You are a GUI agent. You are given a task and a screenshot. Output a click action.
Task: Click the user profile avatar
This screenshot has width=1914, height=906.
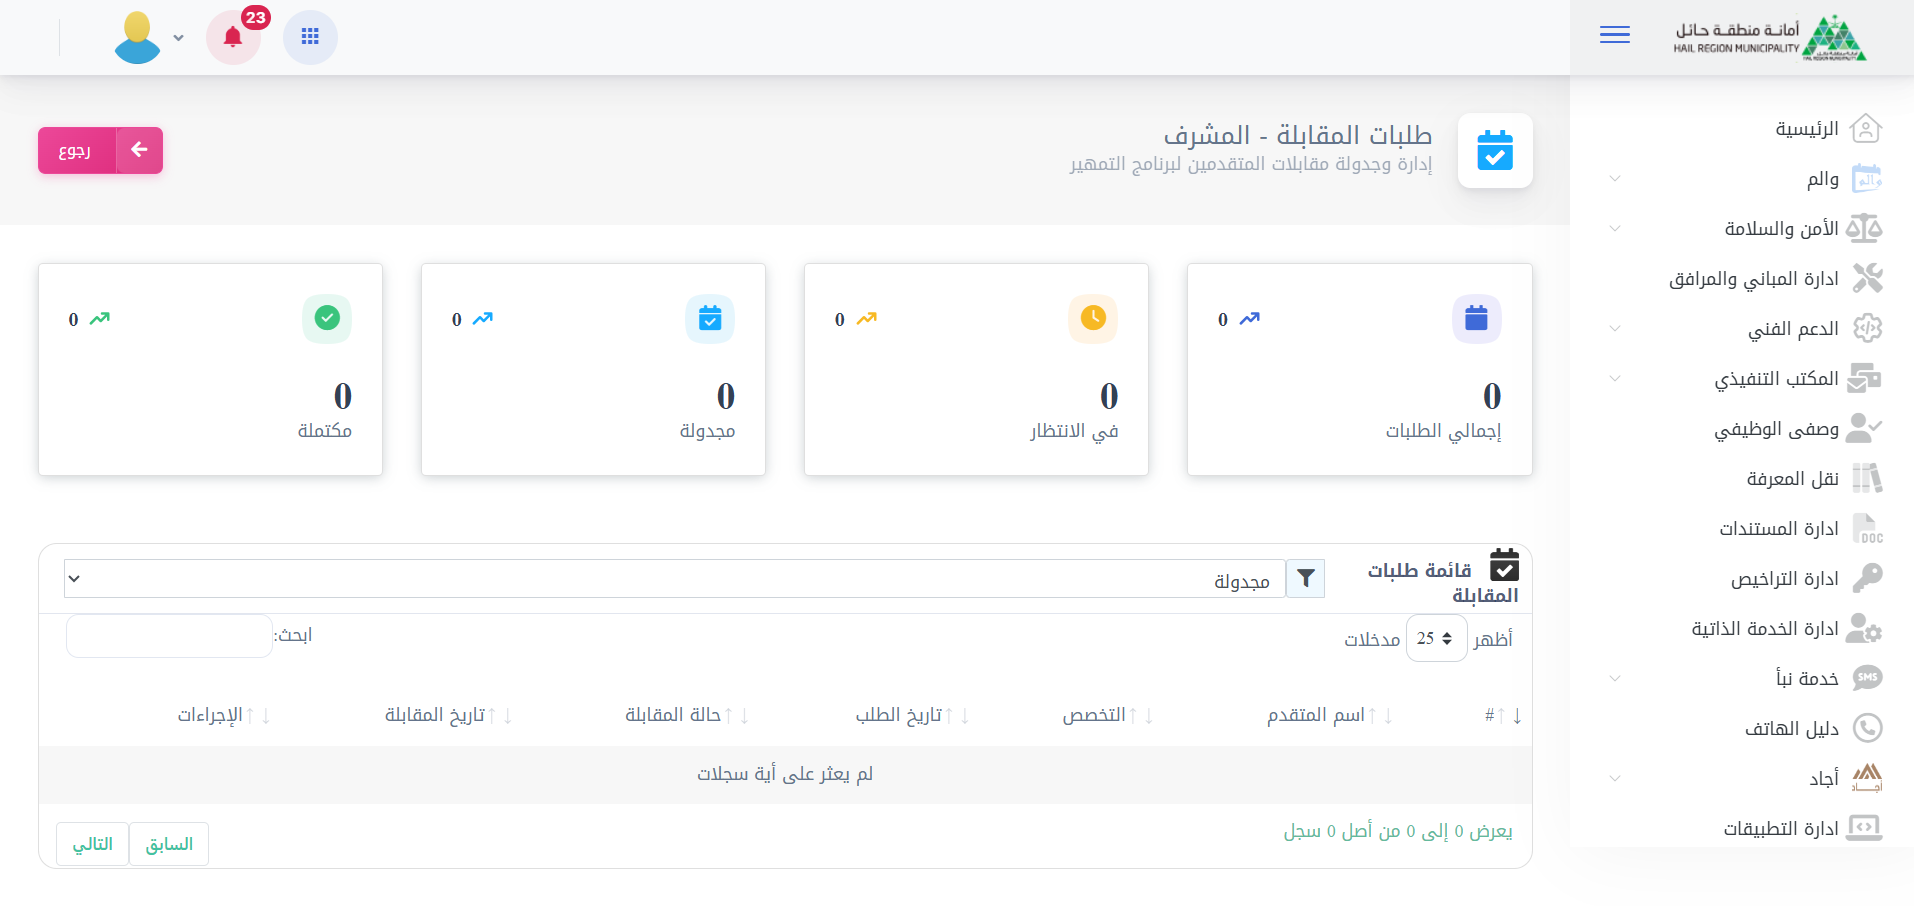click(138, 38)
